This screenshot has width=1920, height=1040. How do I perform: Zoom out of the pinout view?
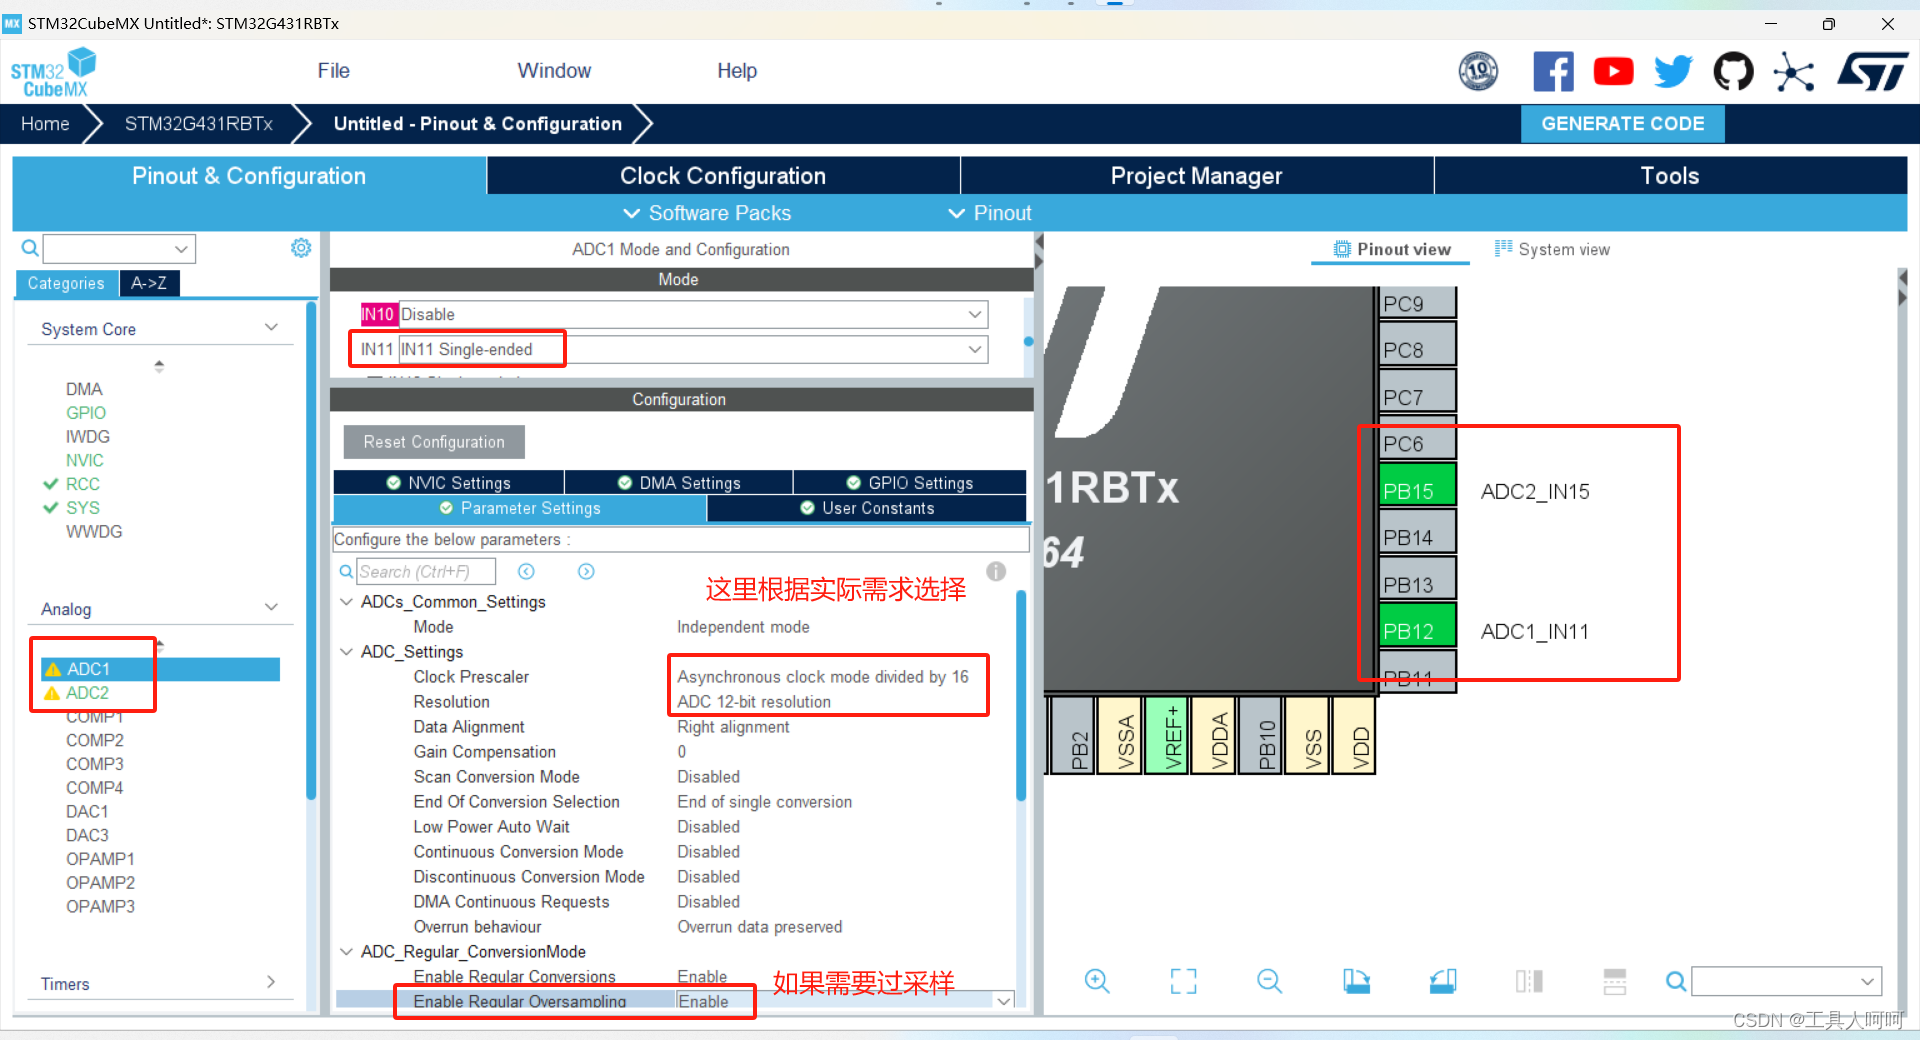pos(1269,982)
